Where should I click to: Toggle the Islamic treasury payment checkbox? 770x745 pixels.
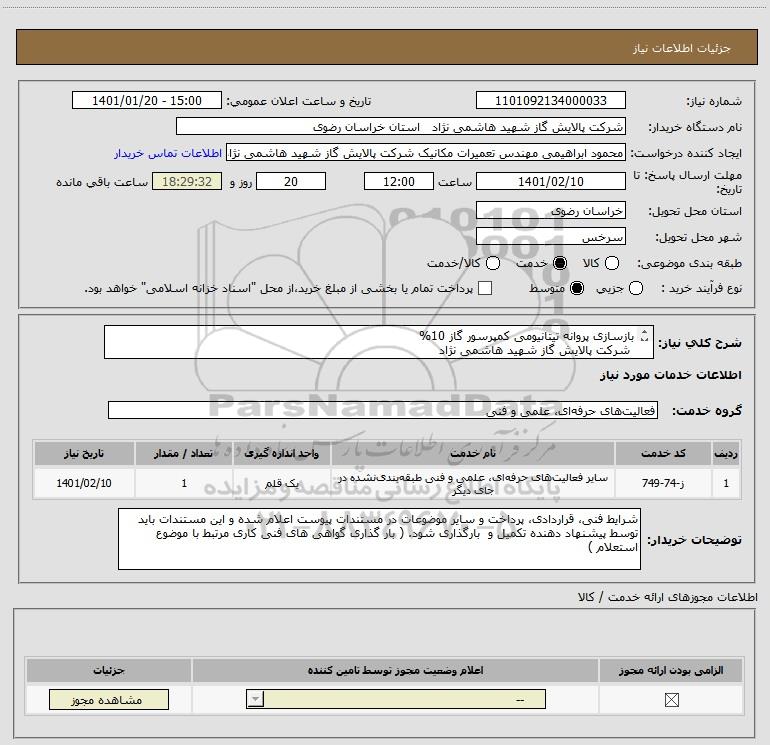point(485,288)
